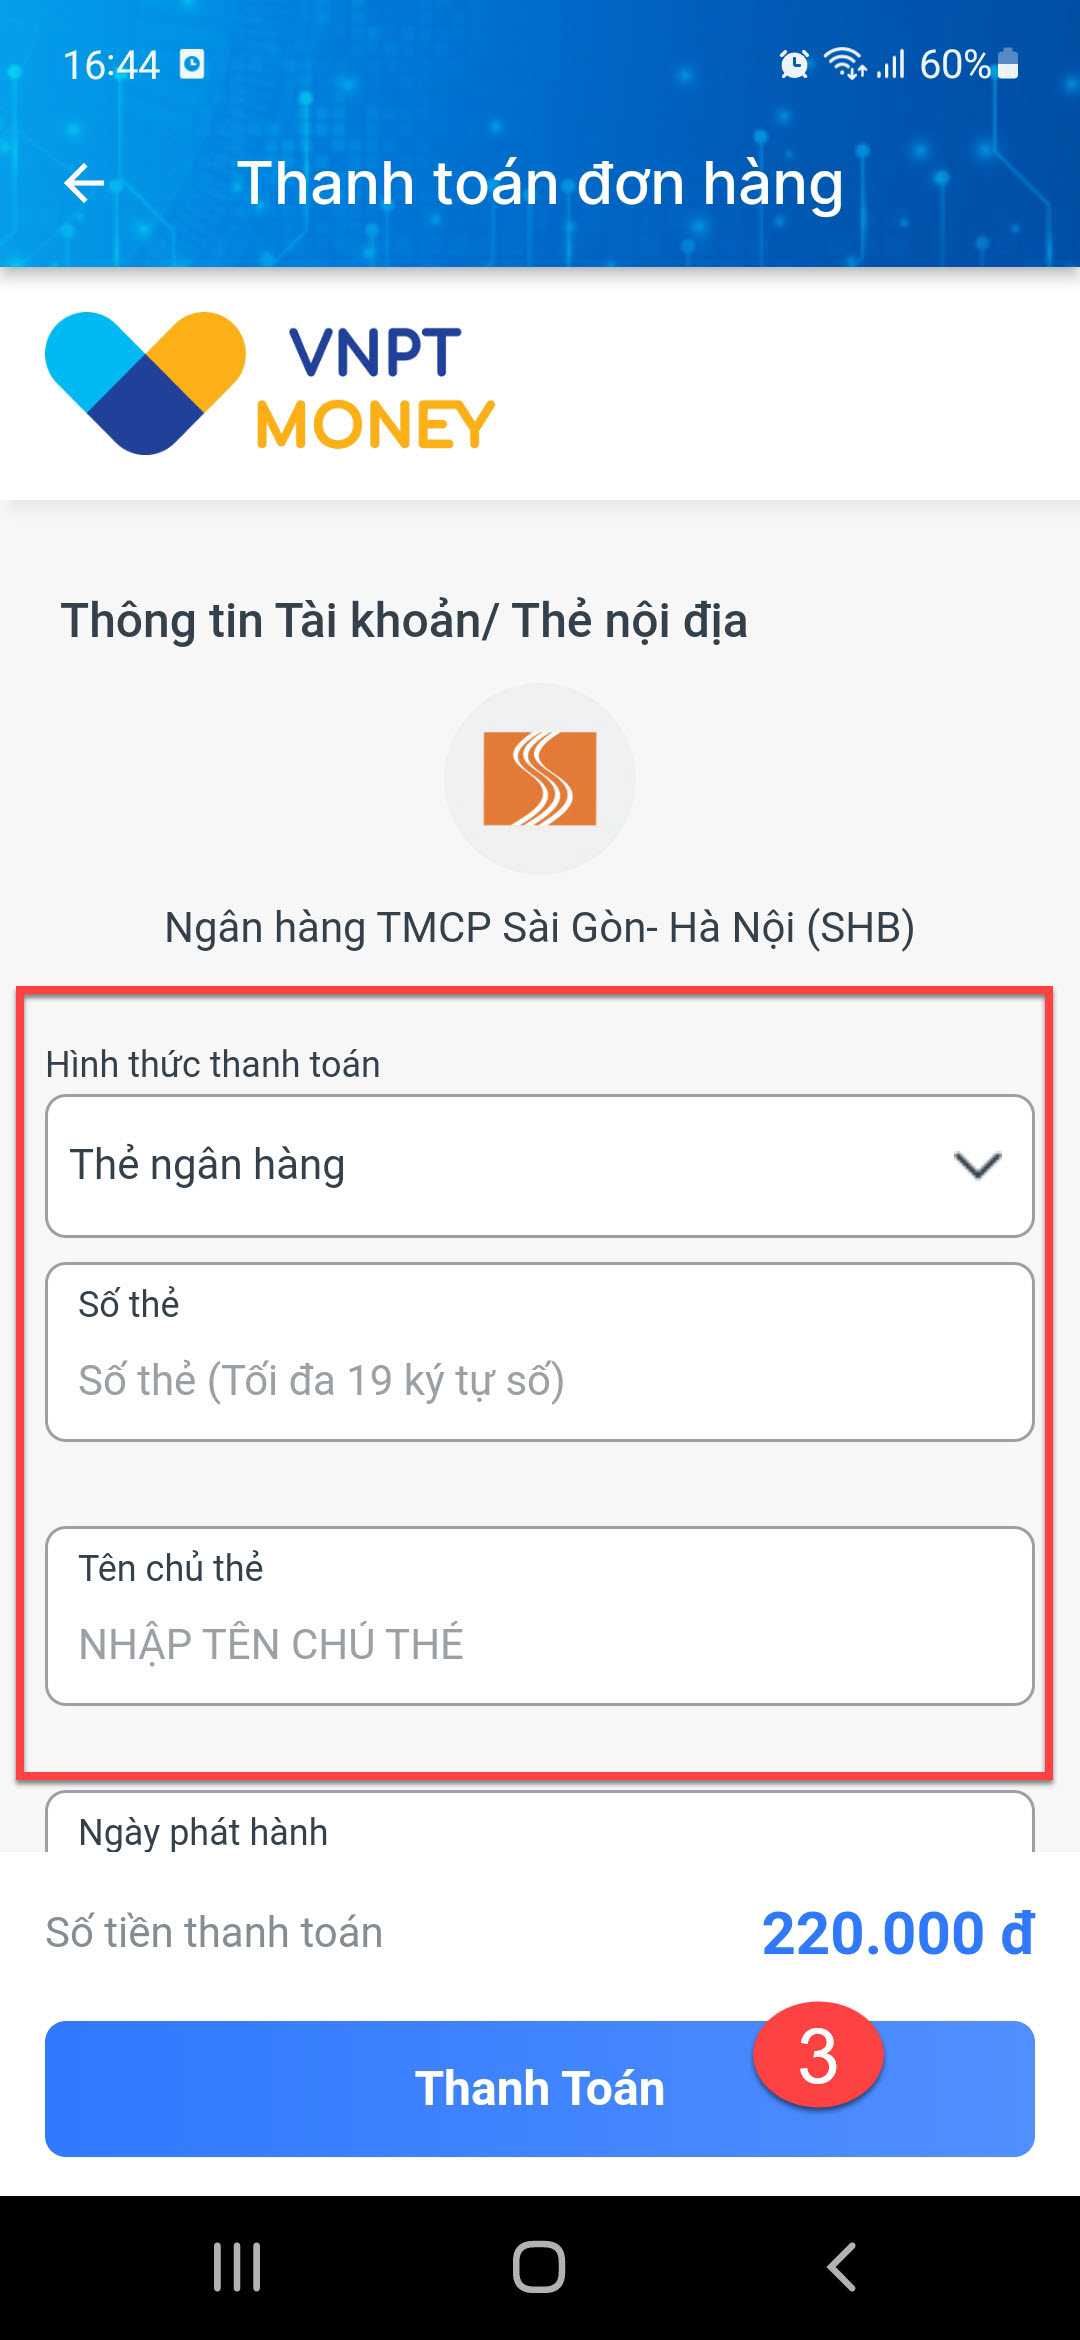This screenshot has height=2340, width=1080.
Task: Tap the Android home button
Action: 539,2267
